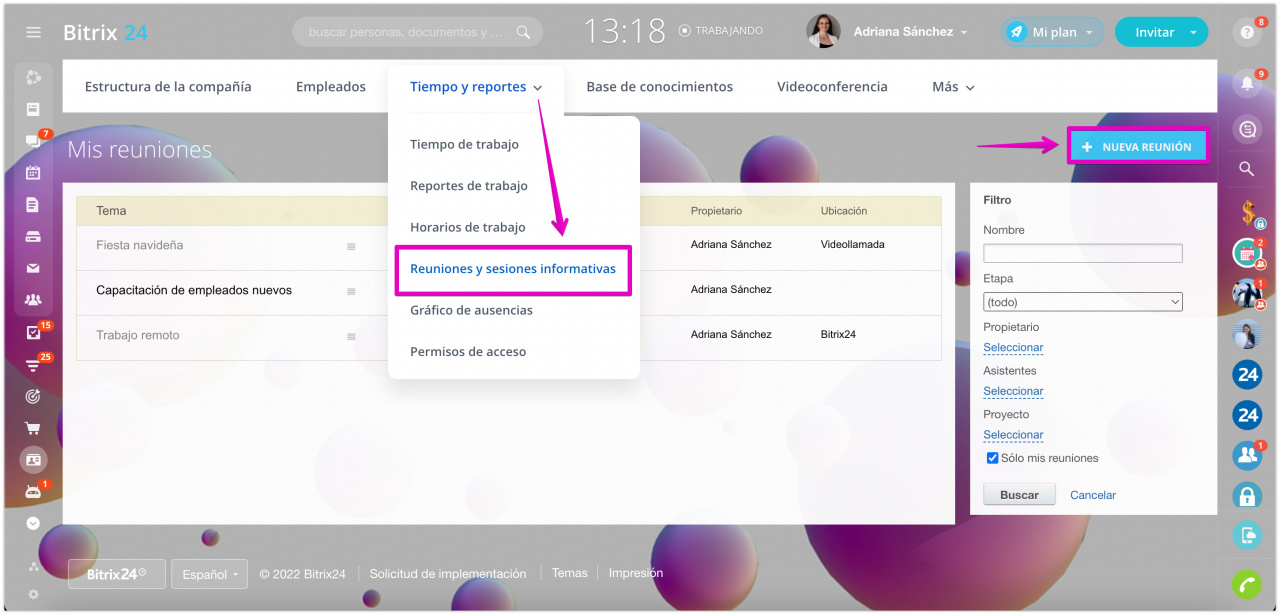Image resolution: width=1280 pixels, height=615 pixels.
Task: Open the group chat icon with 1 badge
Action: [1247, 455]
